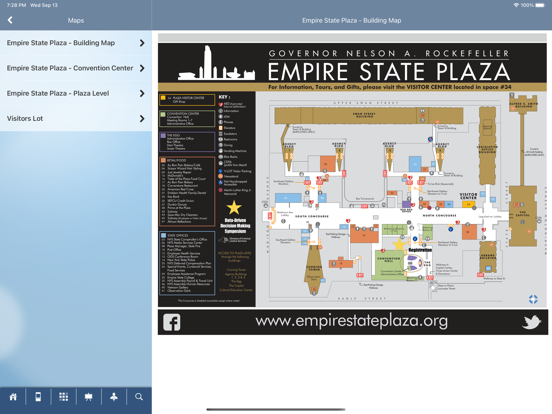This screenshot has width=552, height=414.
Task: Expand chevron beside Visitors Lot row
Action: 142,119
